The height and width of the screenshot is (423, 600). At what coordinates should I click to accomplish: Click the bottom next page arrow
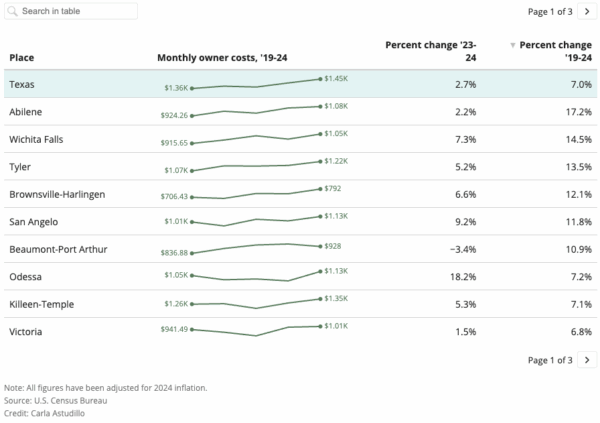tap(586, 359)
